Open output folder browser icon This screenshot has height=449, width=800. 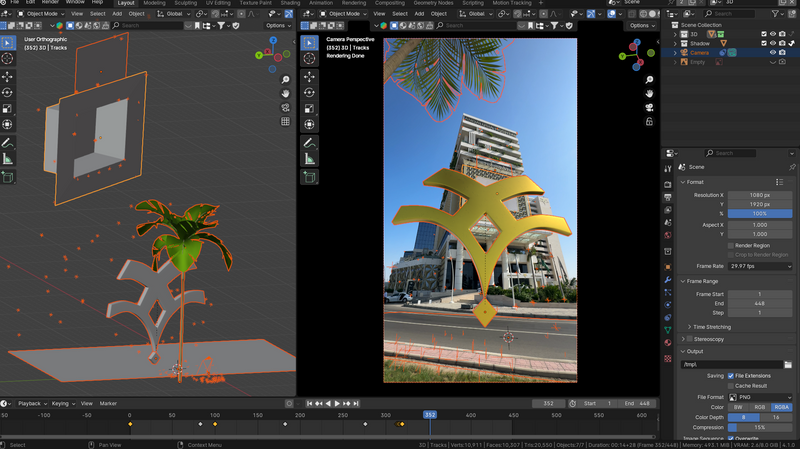pyautogui.click(x=788, y=364)
